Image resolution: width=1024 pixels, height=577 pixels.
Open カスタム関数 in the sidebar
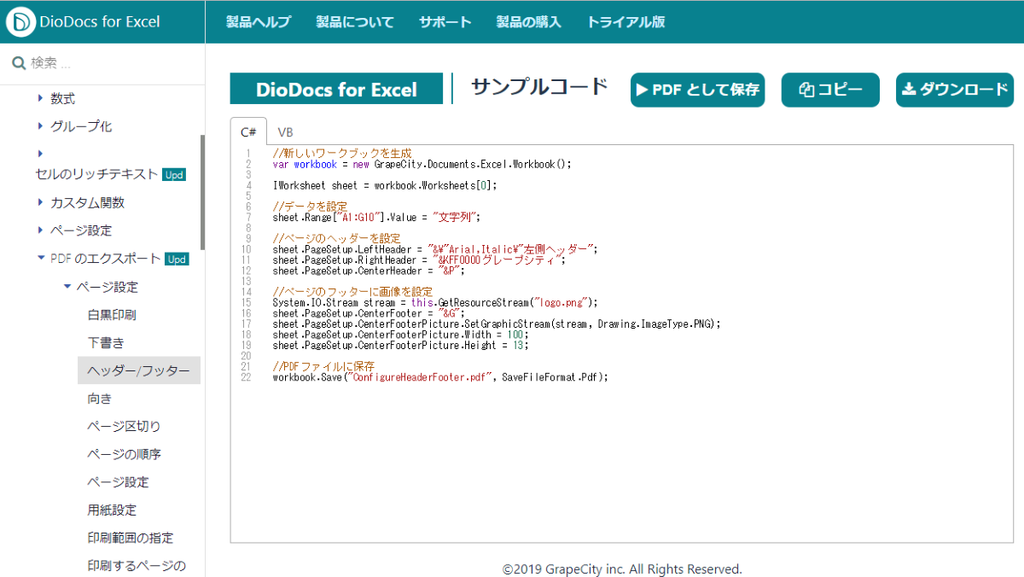88,203
